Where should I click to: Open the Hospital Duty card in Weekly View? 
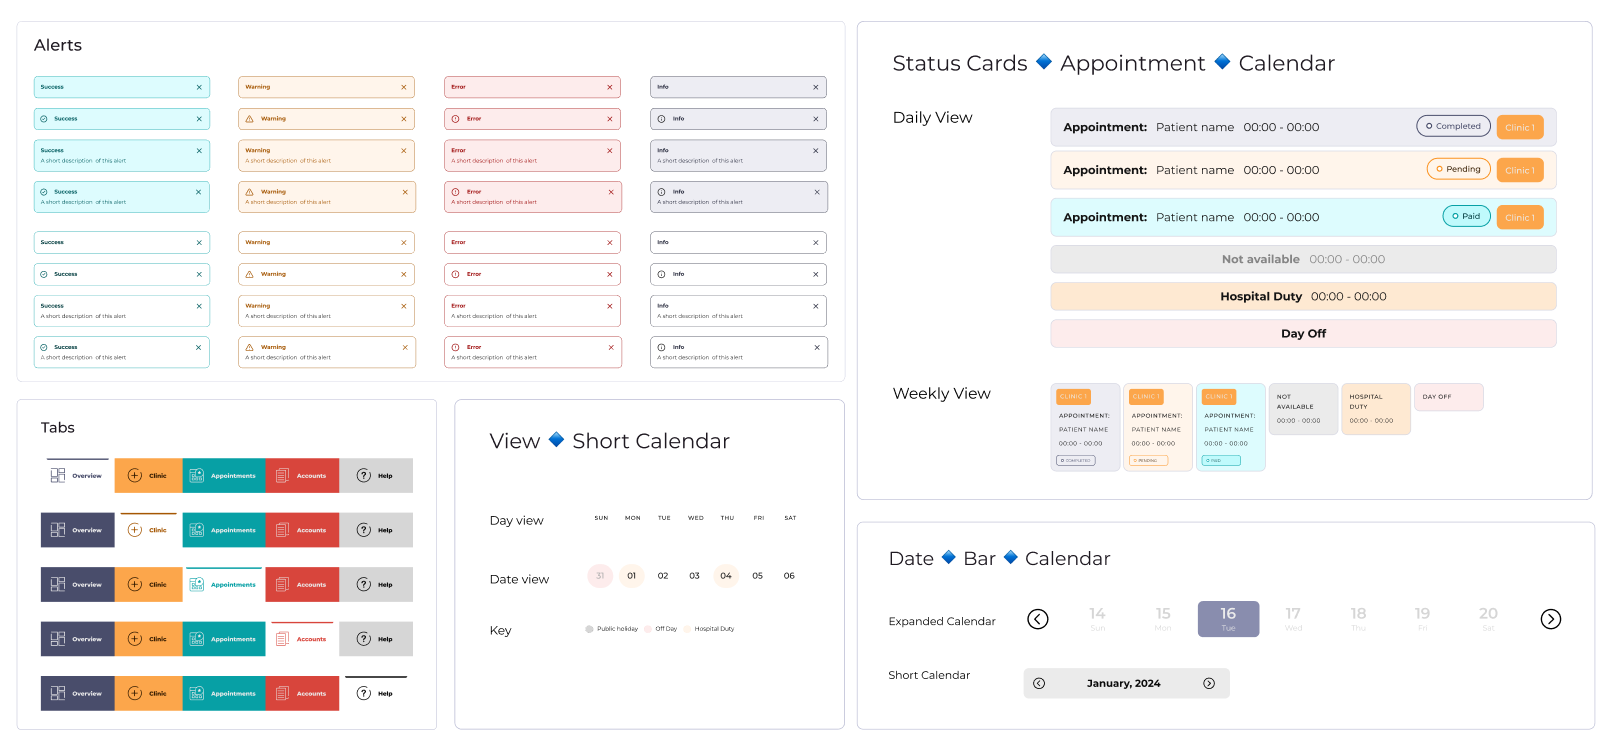click(1375, 409)
